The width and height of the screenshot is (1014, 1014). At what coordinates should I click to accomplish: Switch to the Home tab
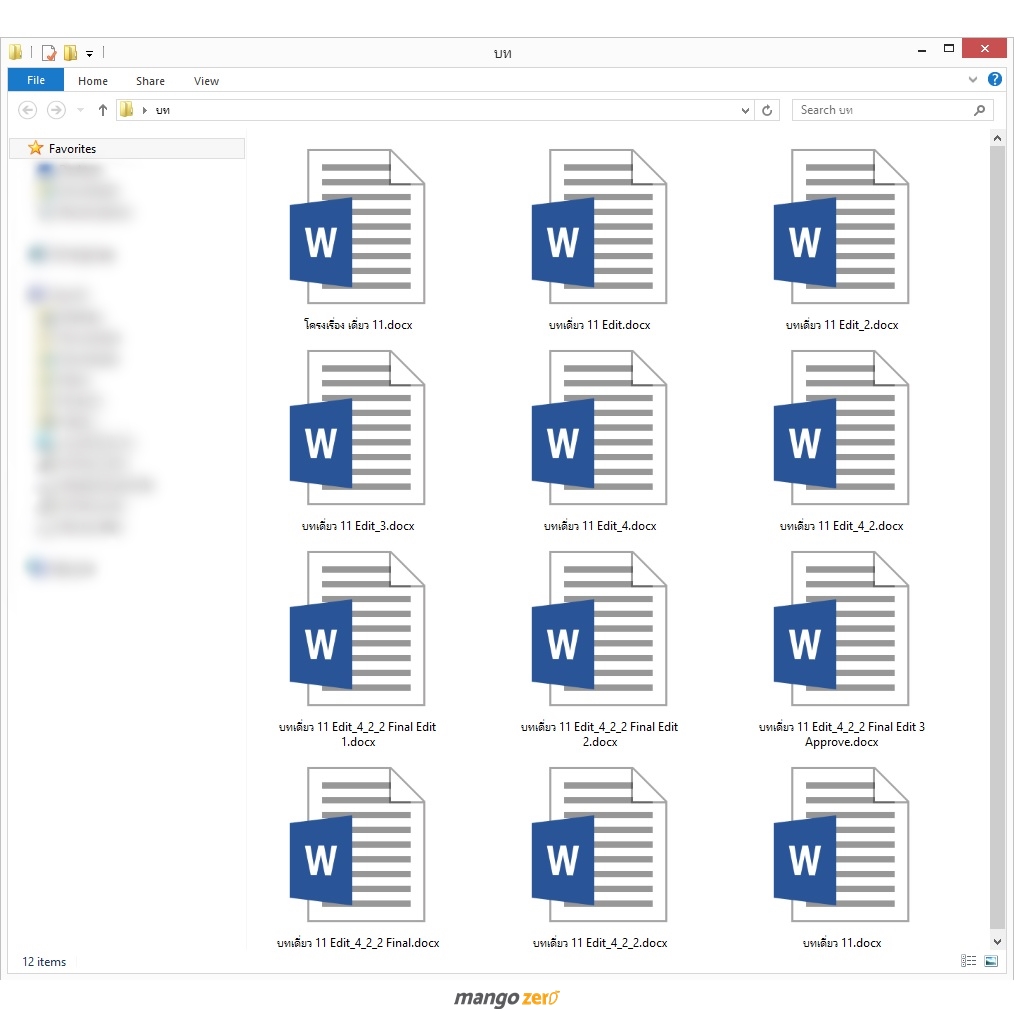92,81
